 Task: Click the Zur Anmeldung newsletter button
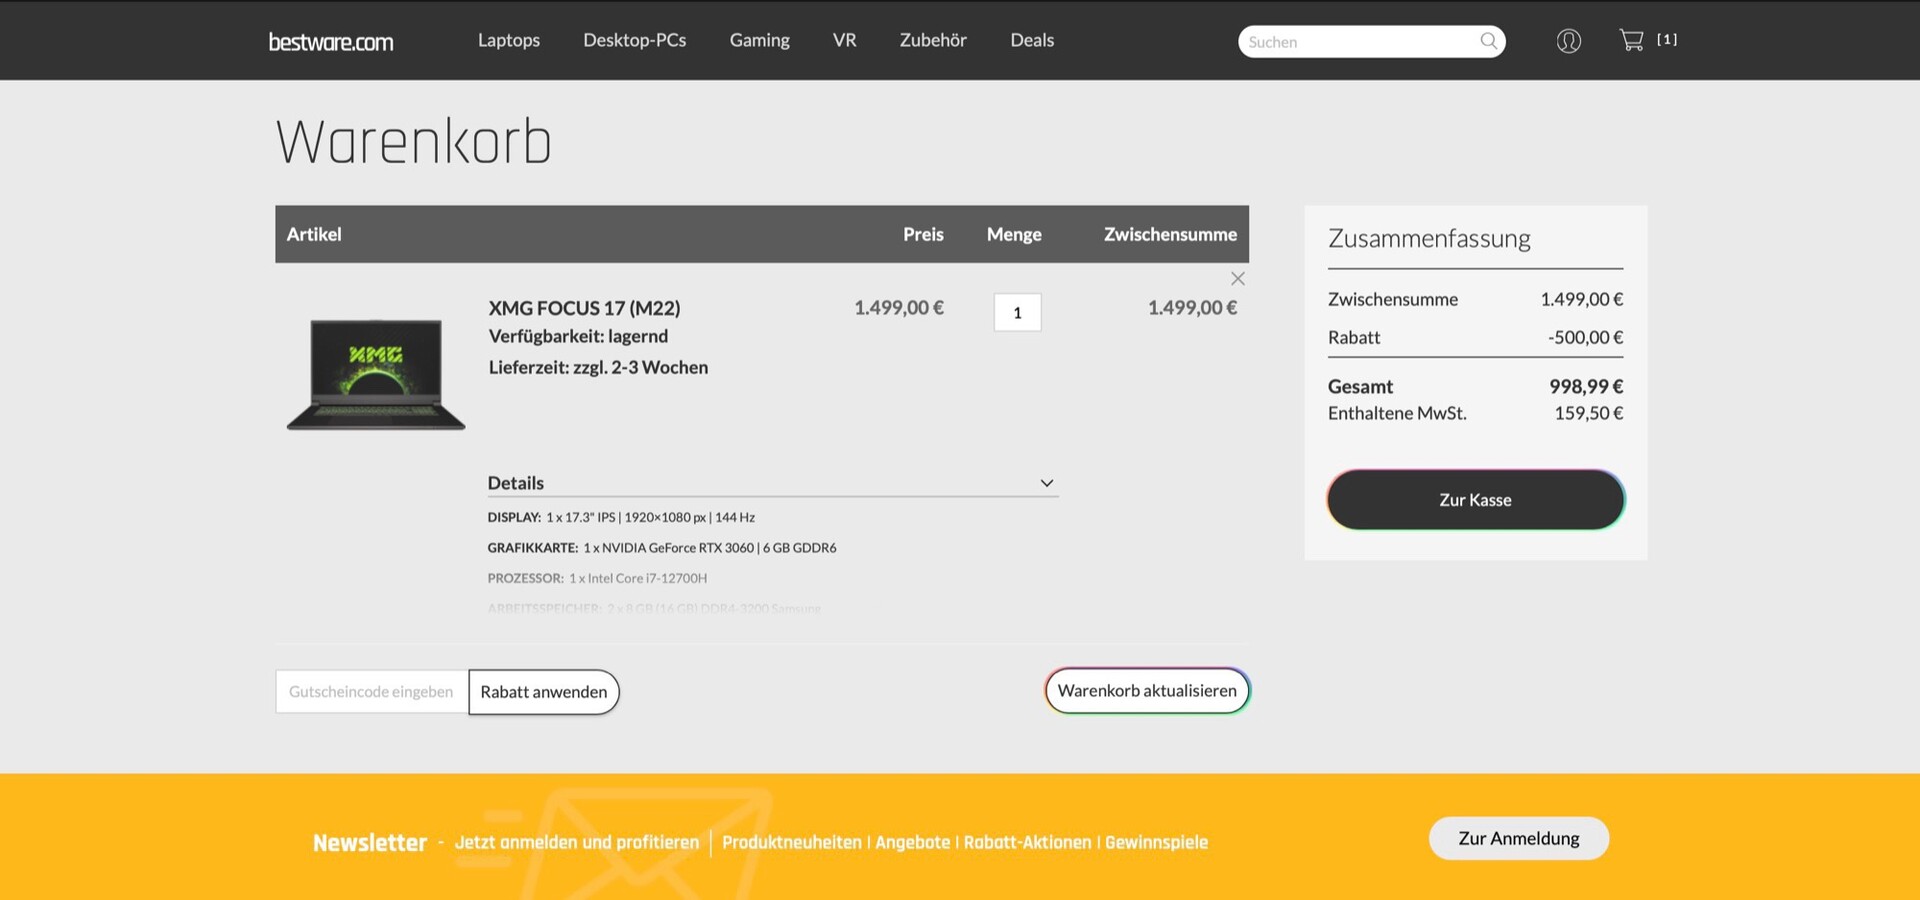[x=1519, y=838]
